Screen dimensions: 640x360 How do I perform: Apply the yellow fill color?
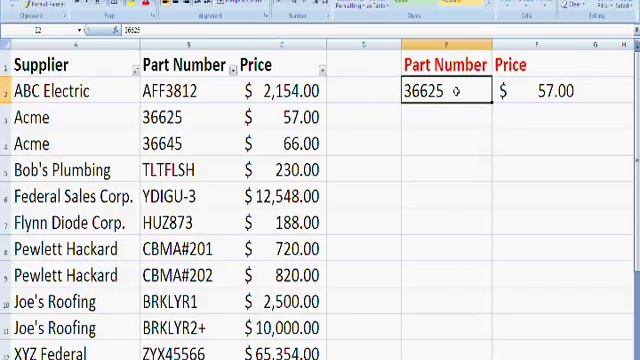click(x=132, y=3)
